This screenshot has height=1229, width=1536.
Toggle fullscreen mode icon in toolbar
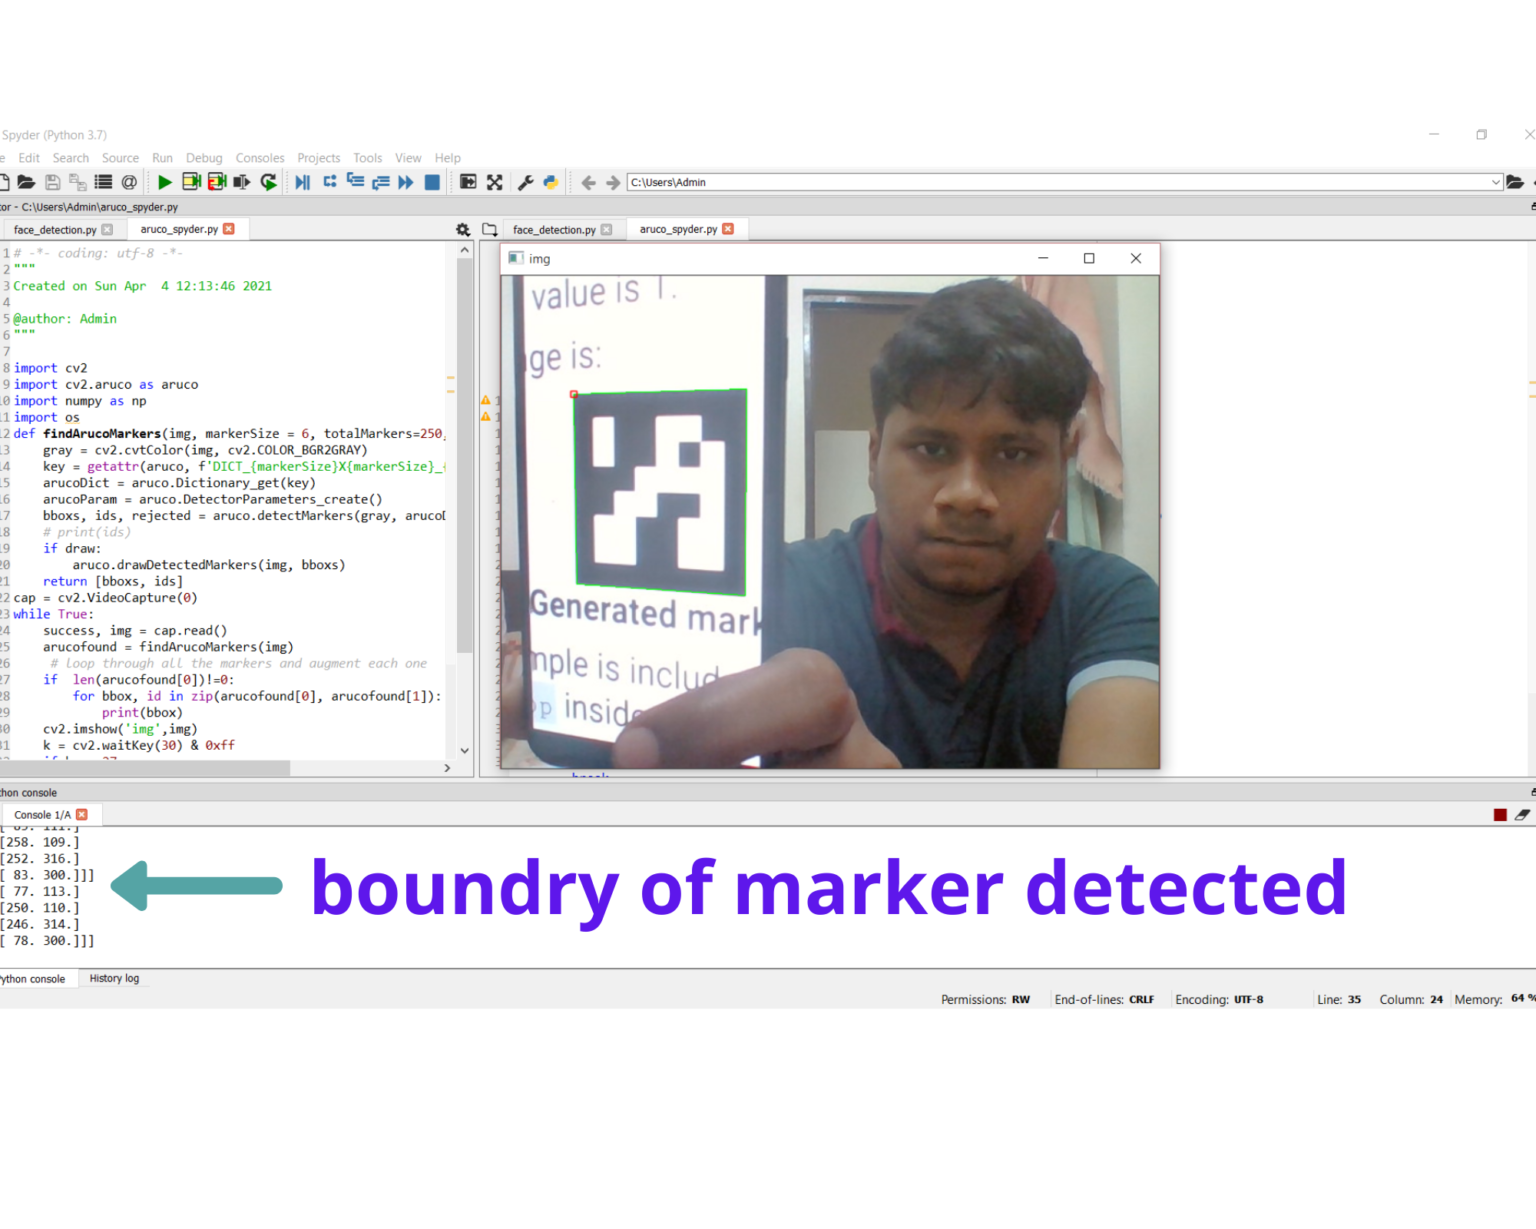(x=494, y=182)
